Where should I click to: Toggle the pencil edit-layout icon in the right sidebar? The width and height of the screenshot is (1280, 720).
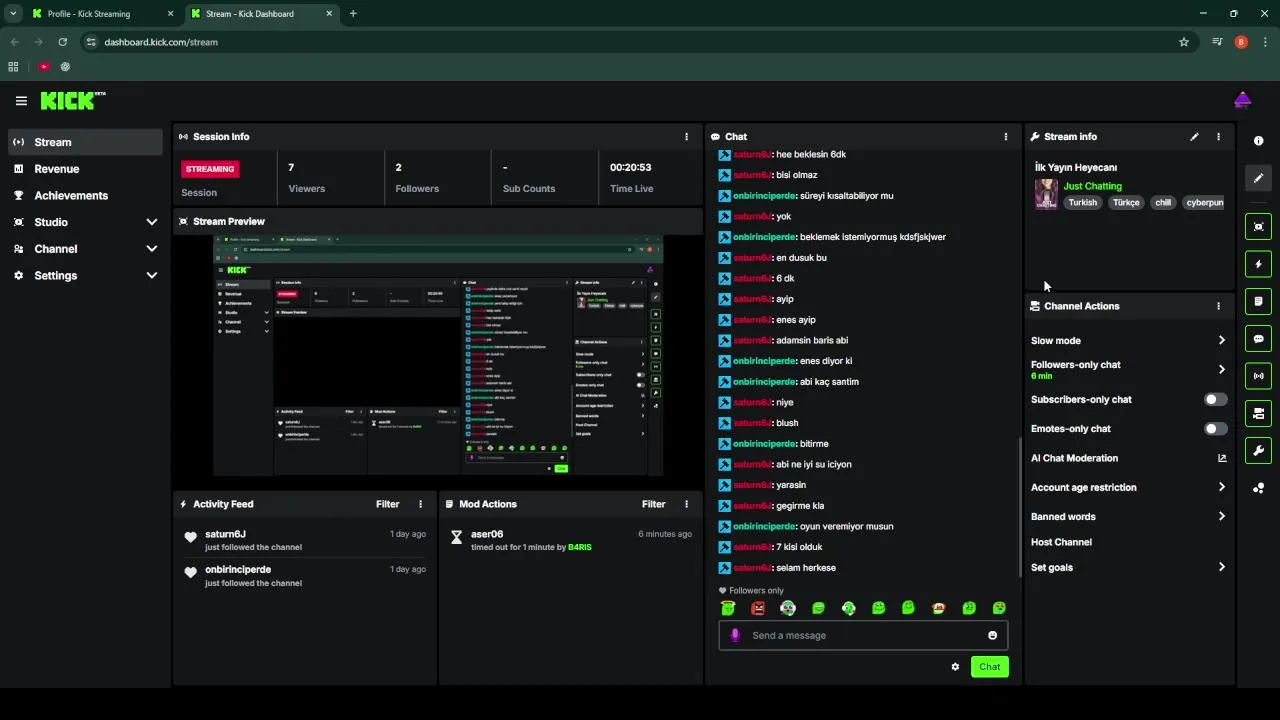pos(1258,178)
